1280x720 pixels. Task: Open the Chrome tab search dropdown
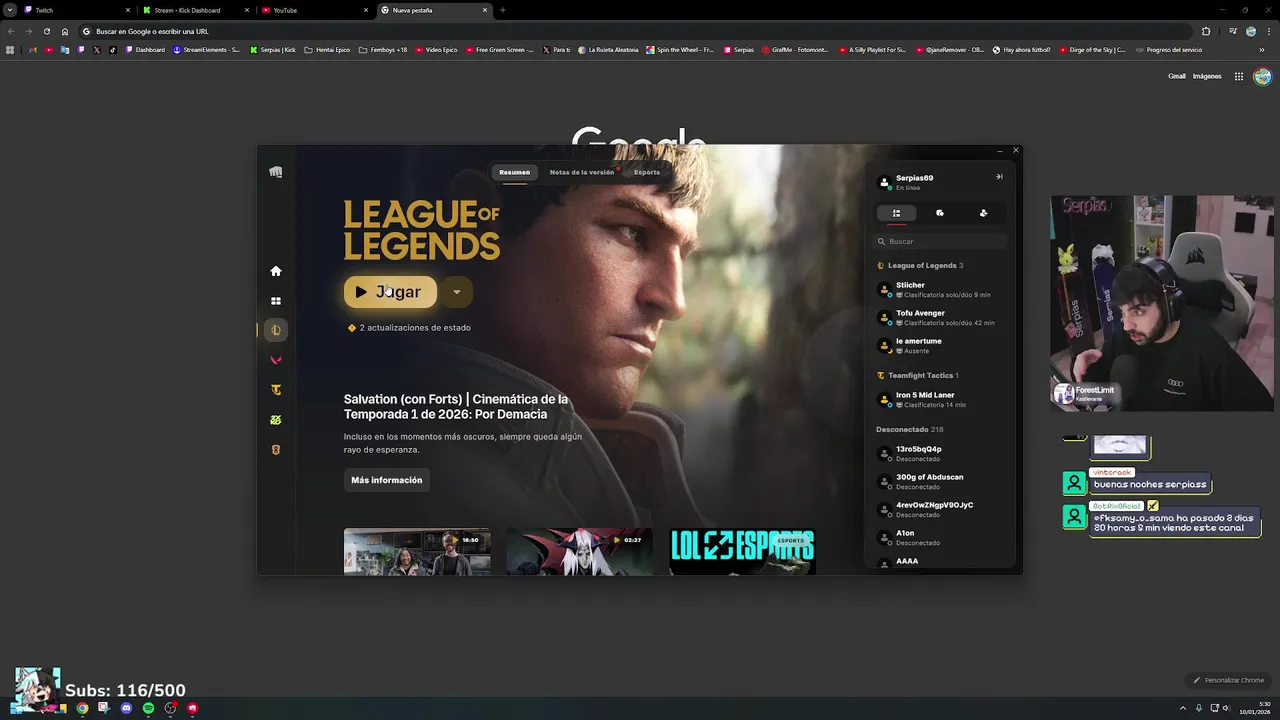[x=10, y=10]
